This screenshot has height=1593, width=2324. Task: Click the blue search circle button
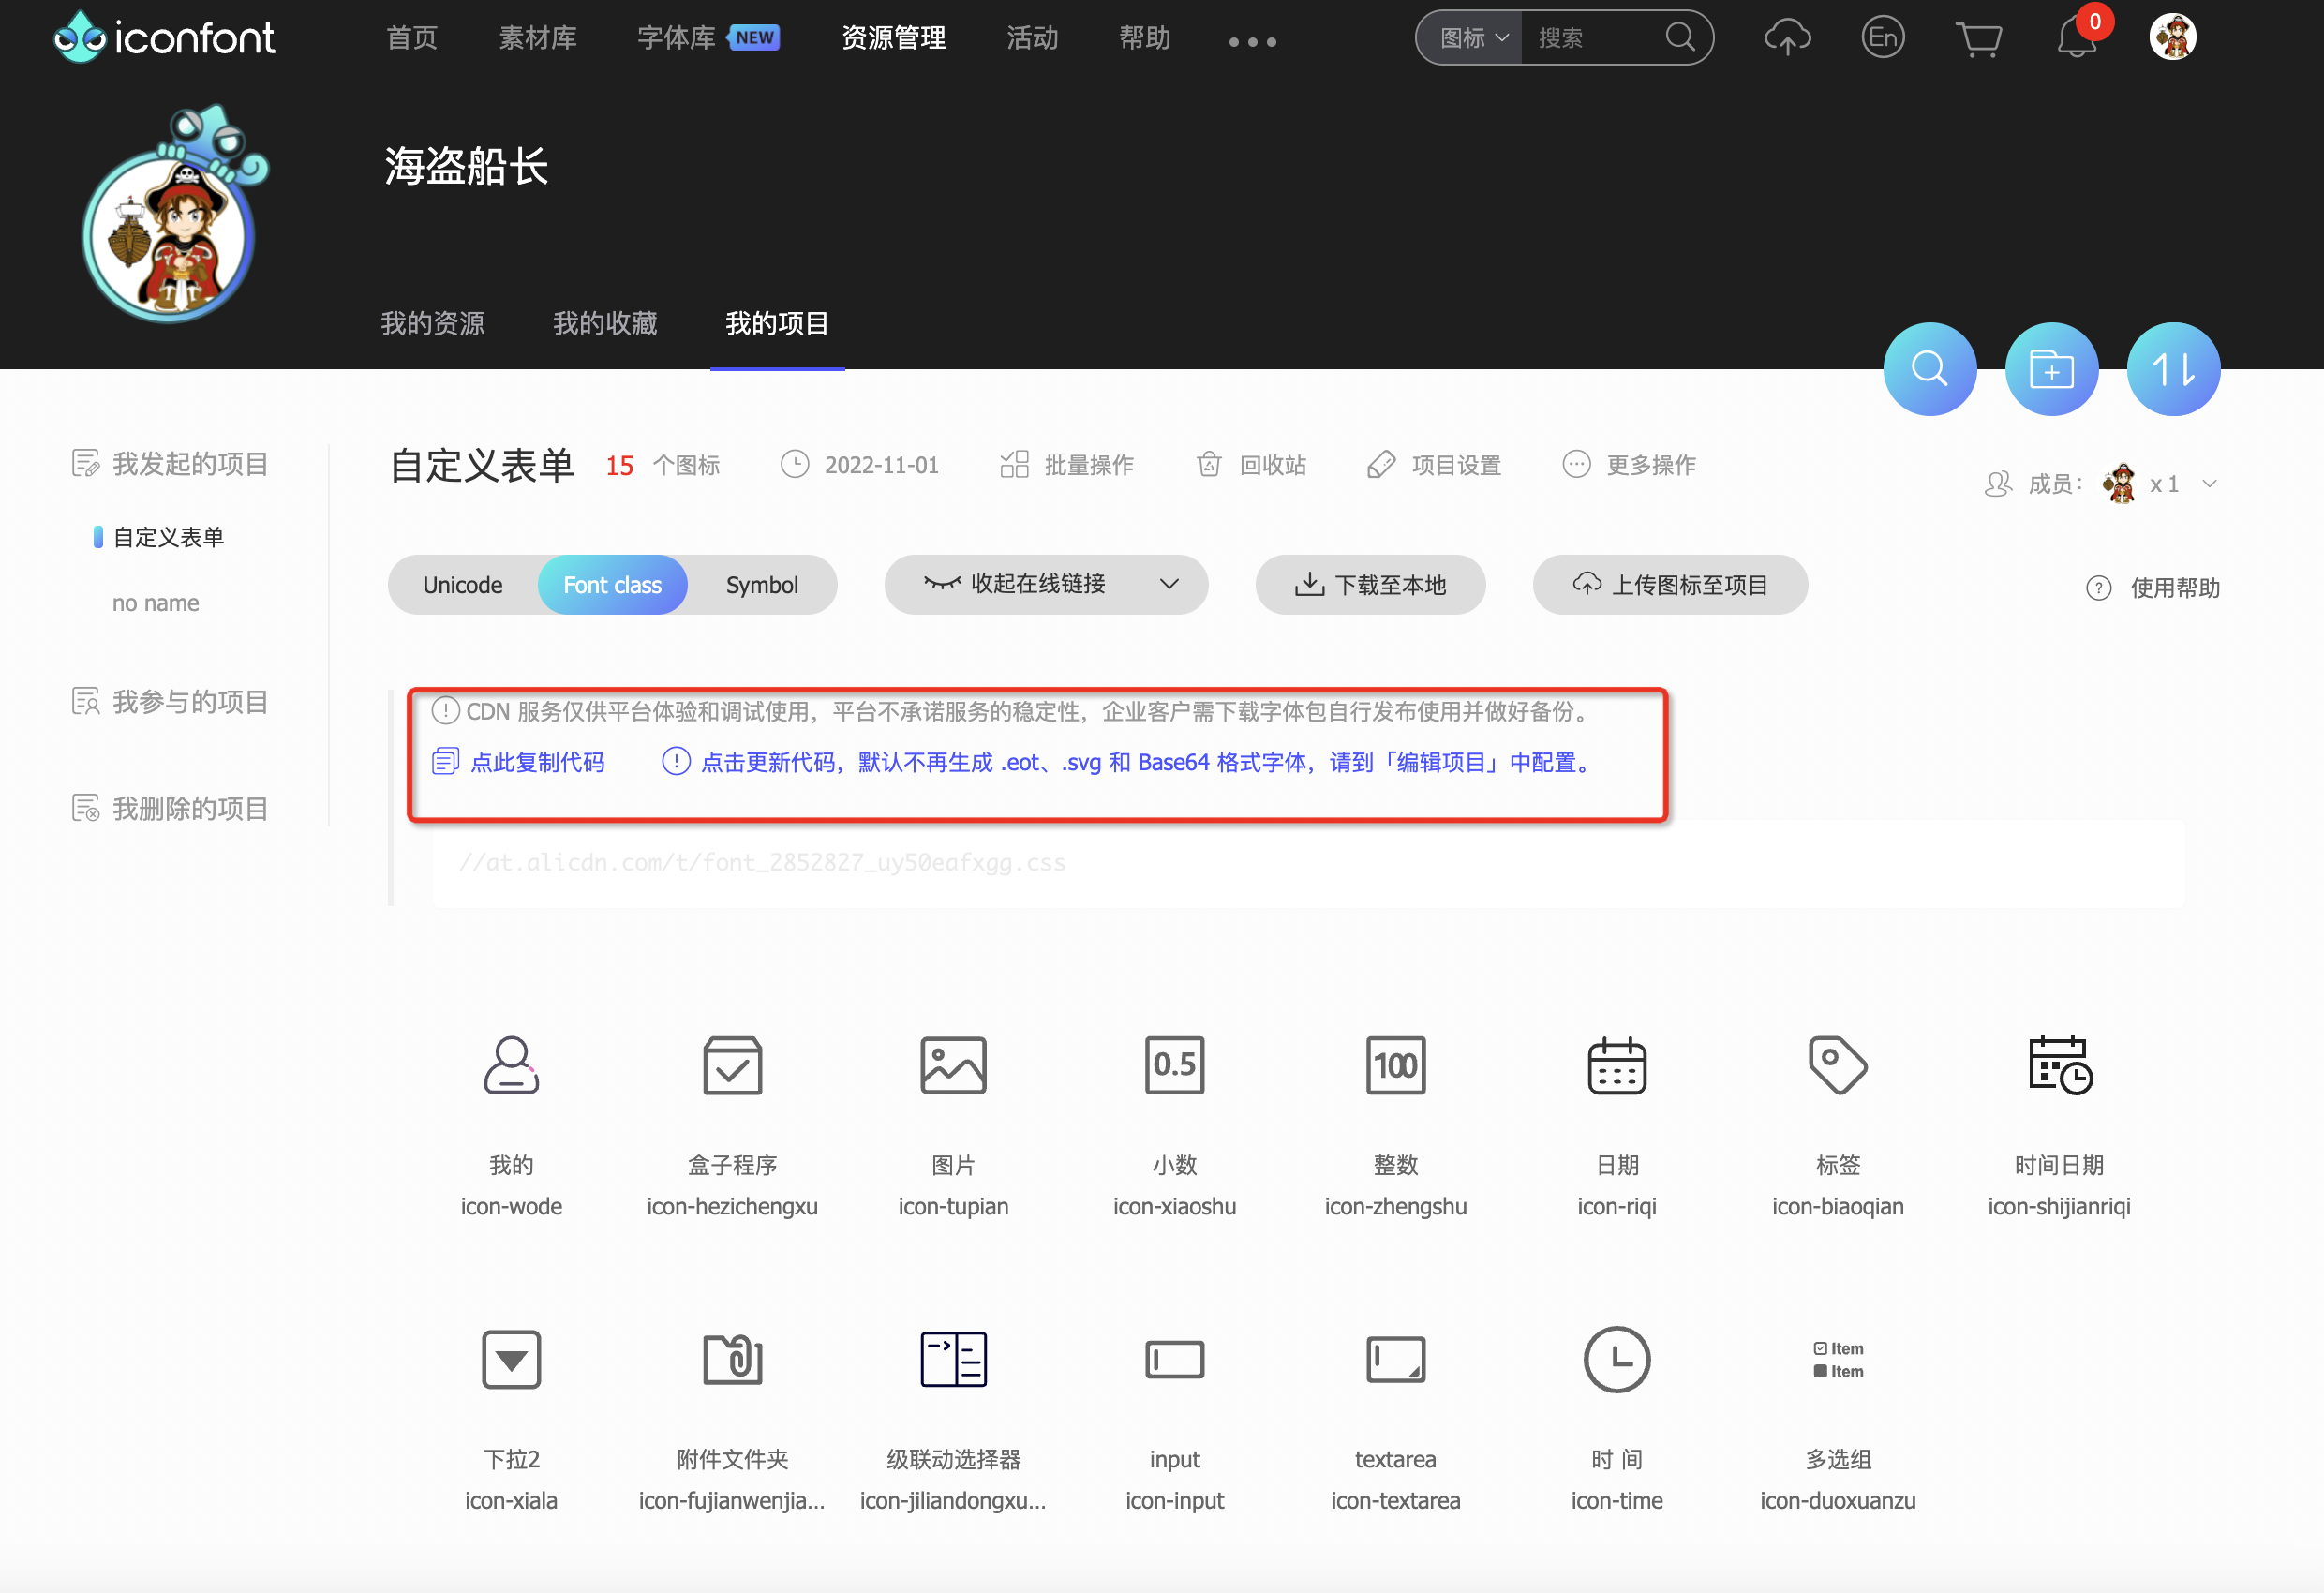click(x=1929, y=369)
